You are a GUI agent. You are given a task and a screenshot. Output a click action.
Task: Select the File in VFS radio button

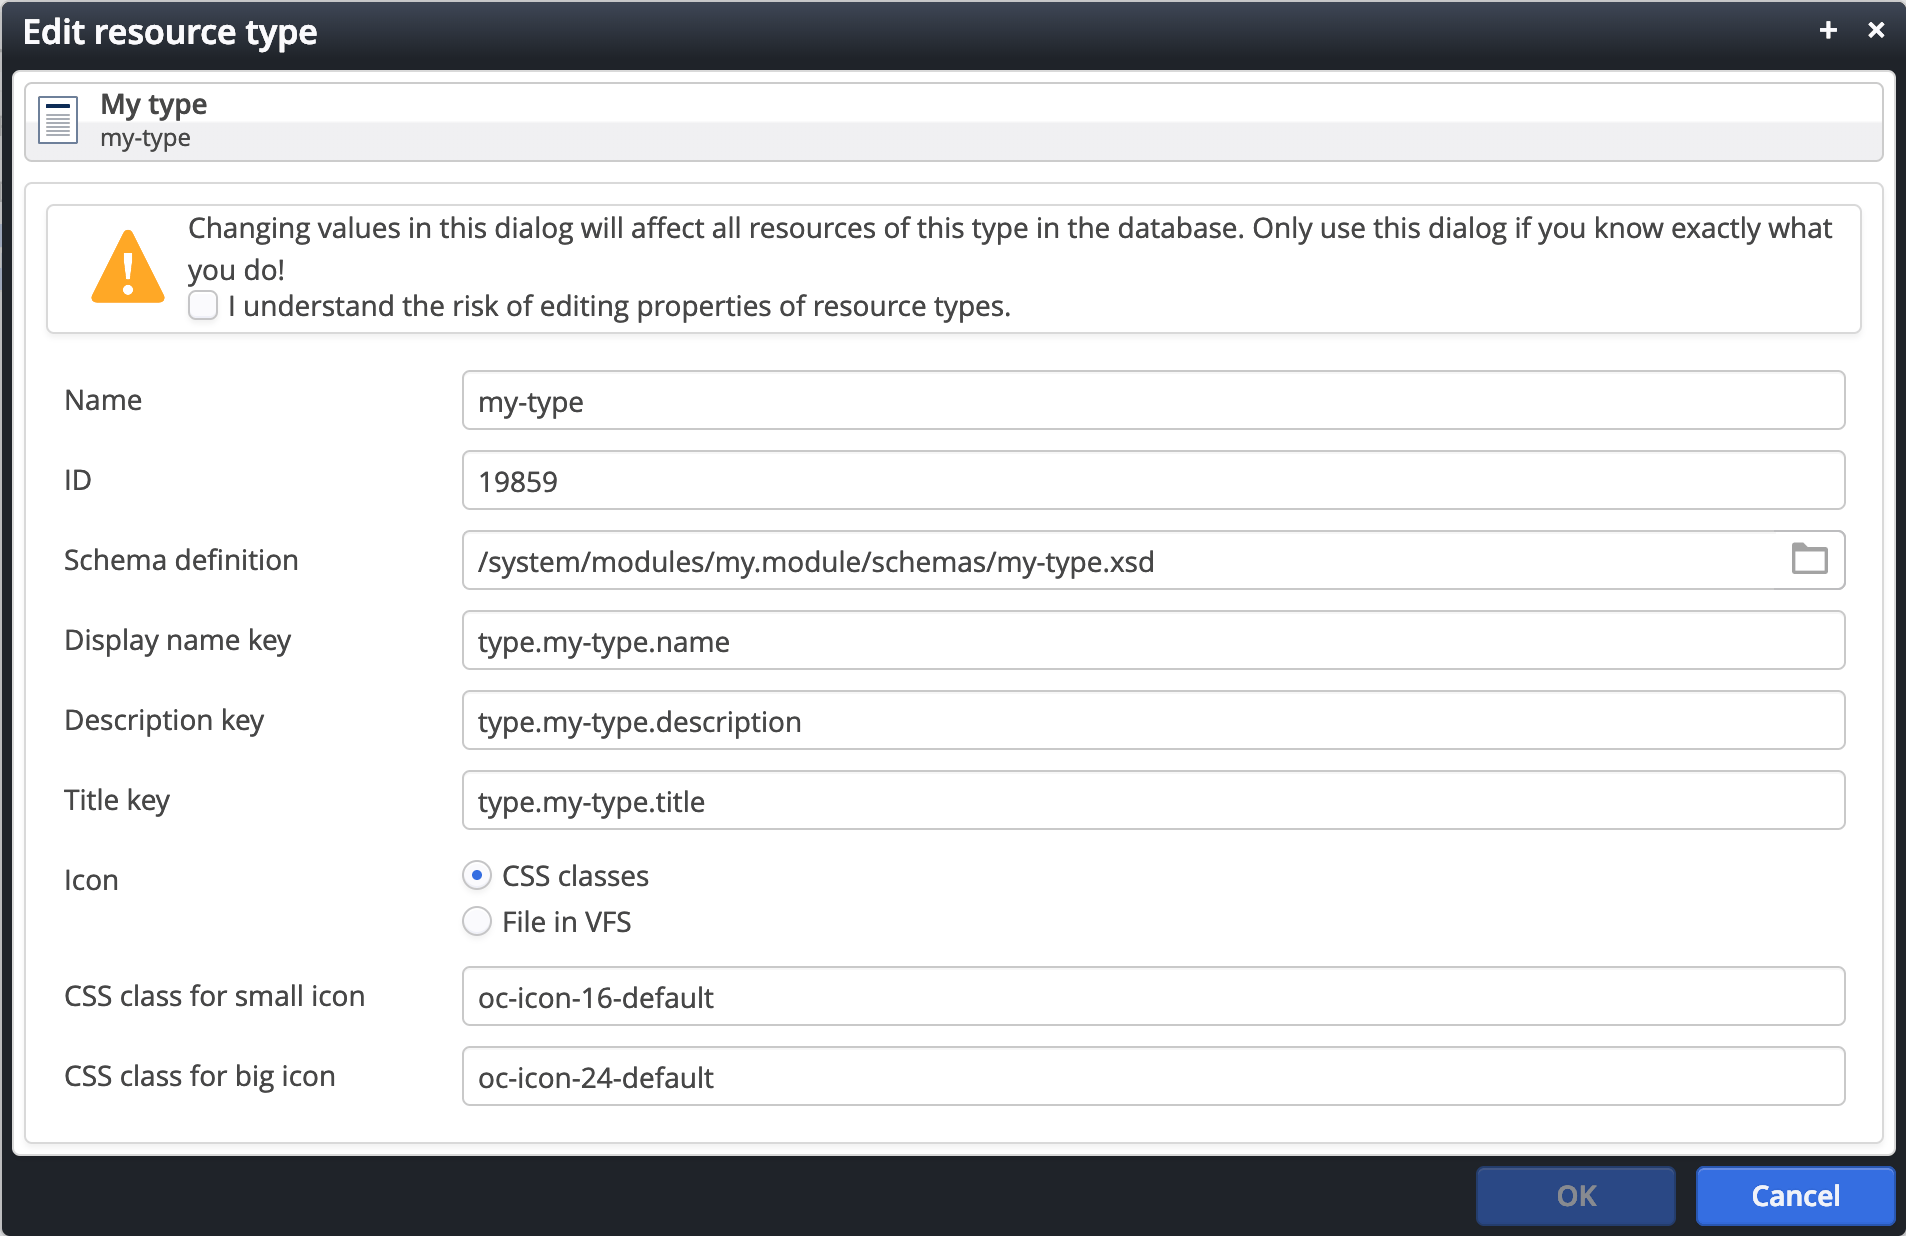click(x=478, y=921)
